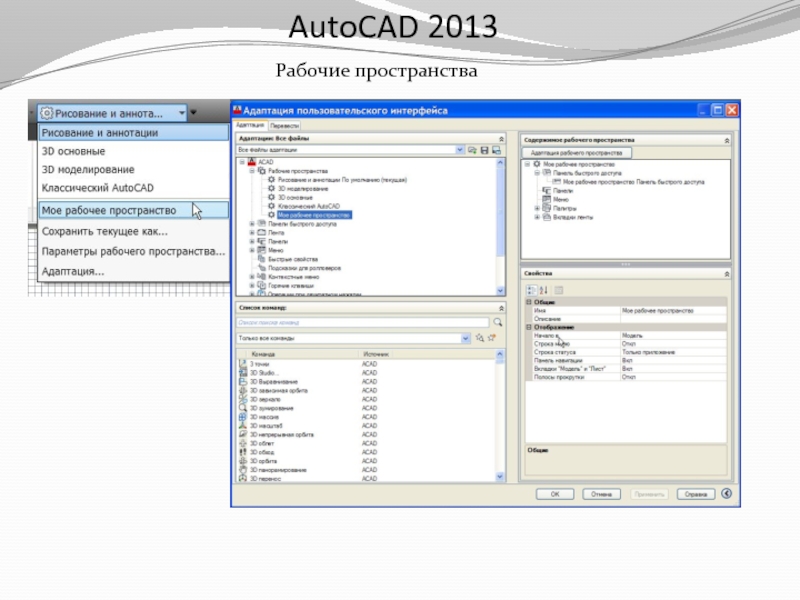The height and width of the screenshot is (600, 800).
Task: Click the Отмена button
Action: click(x=600, y=494)
